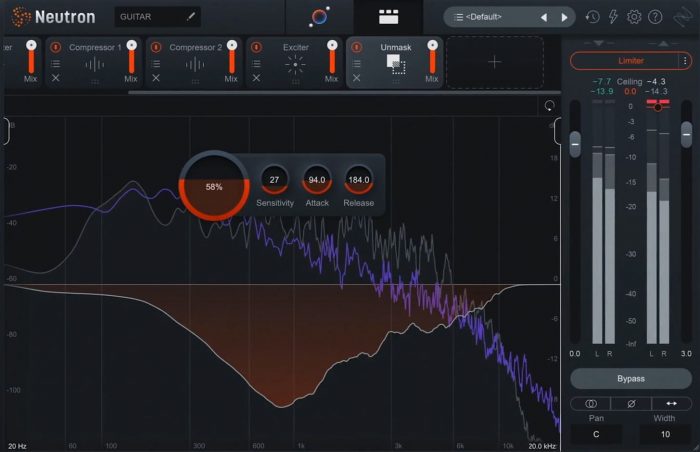The image size is (700, 452).
Task: Bypass the Unmask module power button
Action: coord(356,47)
